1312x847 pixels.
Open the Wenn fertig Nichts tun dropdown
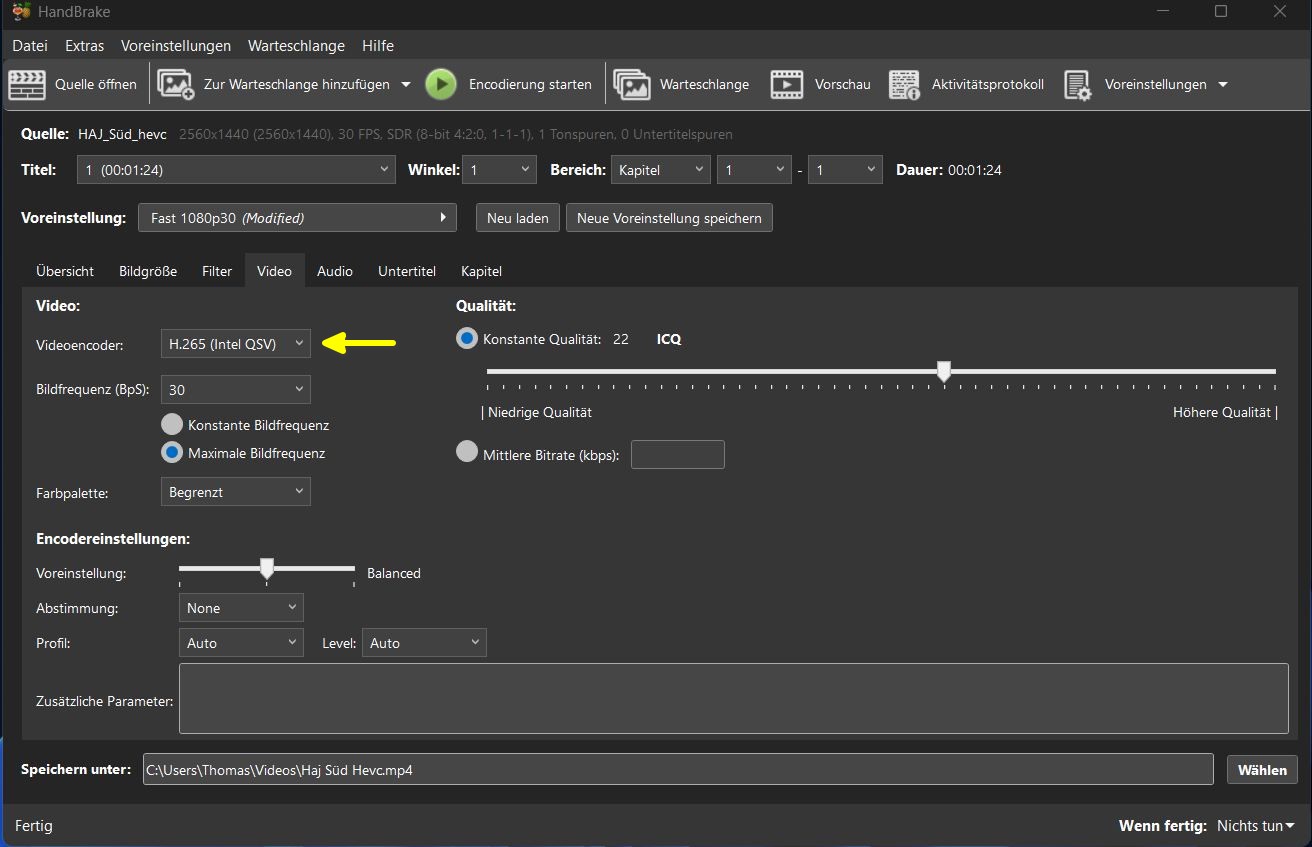[x=1255, y=826]
